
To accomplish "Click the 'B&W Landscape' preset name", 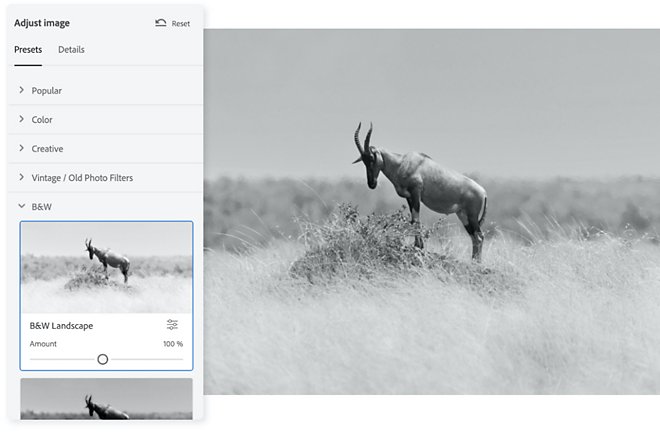I will coord(61,325).
